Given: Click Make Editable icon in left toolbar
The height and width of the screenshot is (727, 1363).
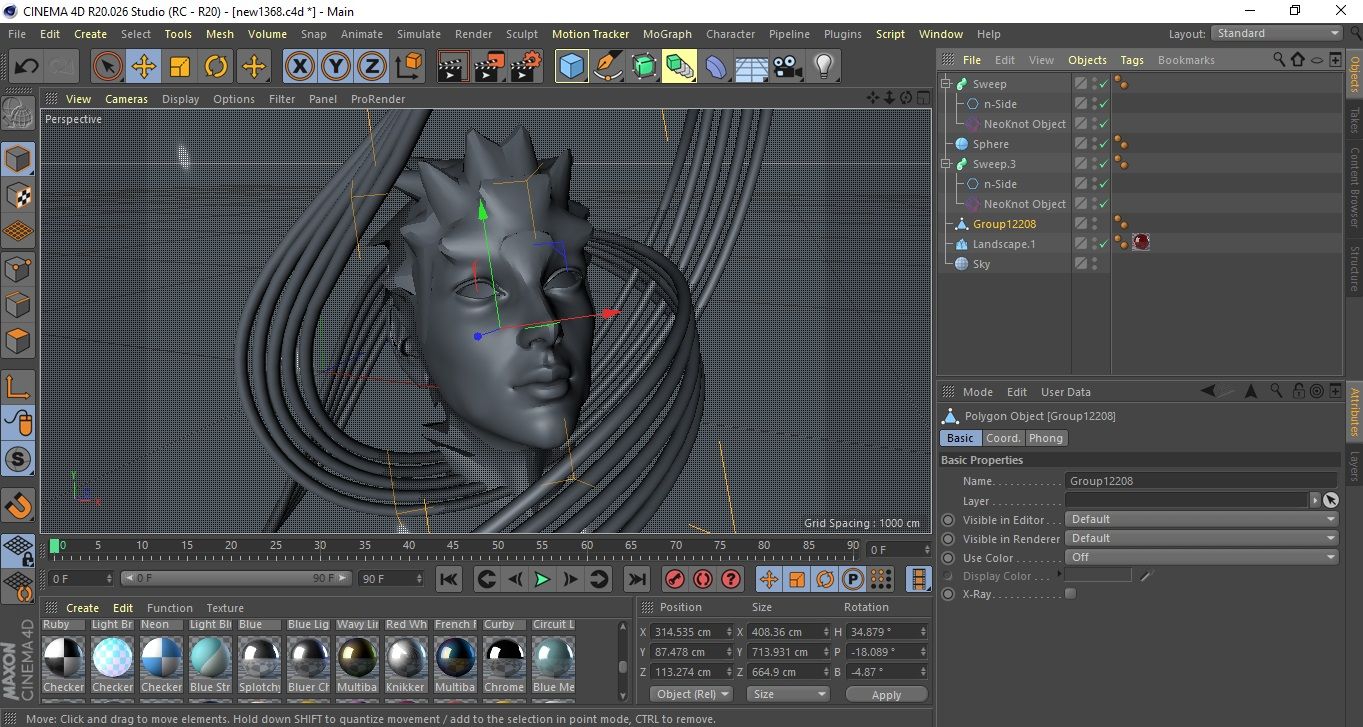Looking at the screenshot, I should 18,113.
